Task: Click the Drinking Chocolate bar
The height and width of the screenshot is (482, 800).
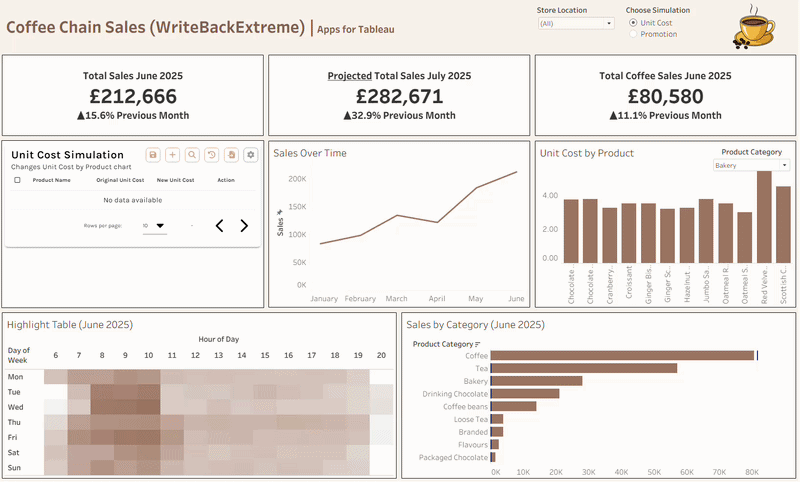Action: (525, 394)
